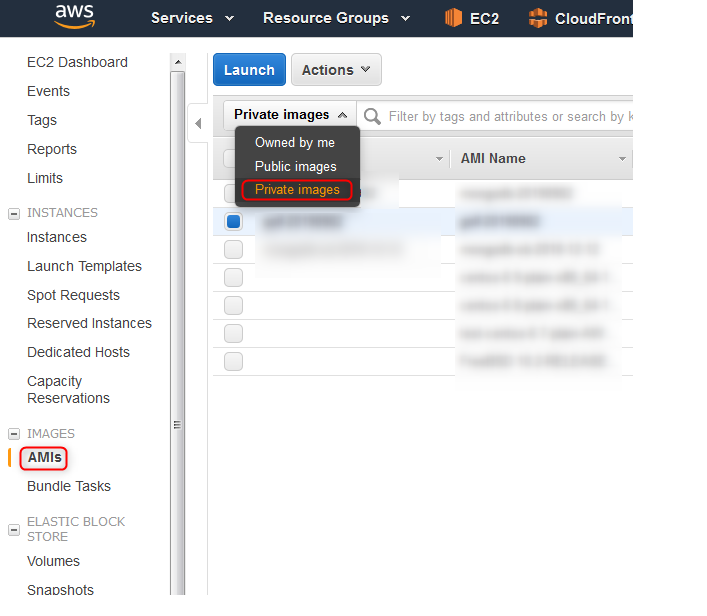Viewport: 707px width, 616px height.
Task: Open the Actions dropdown
Action: click(x=336, y=70)
